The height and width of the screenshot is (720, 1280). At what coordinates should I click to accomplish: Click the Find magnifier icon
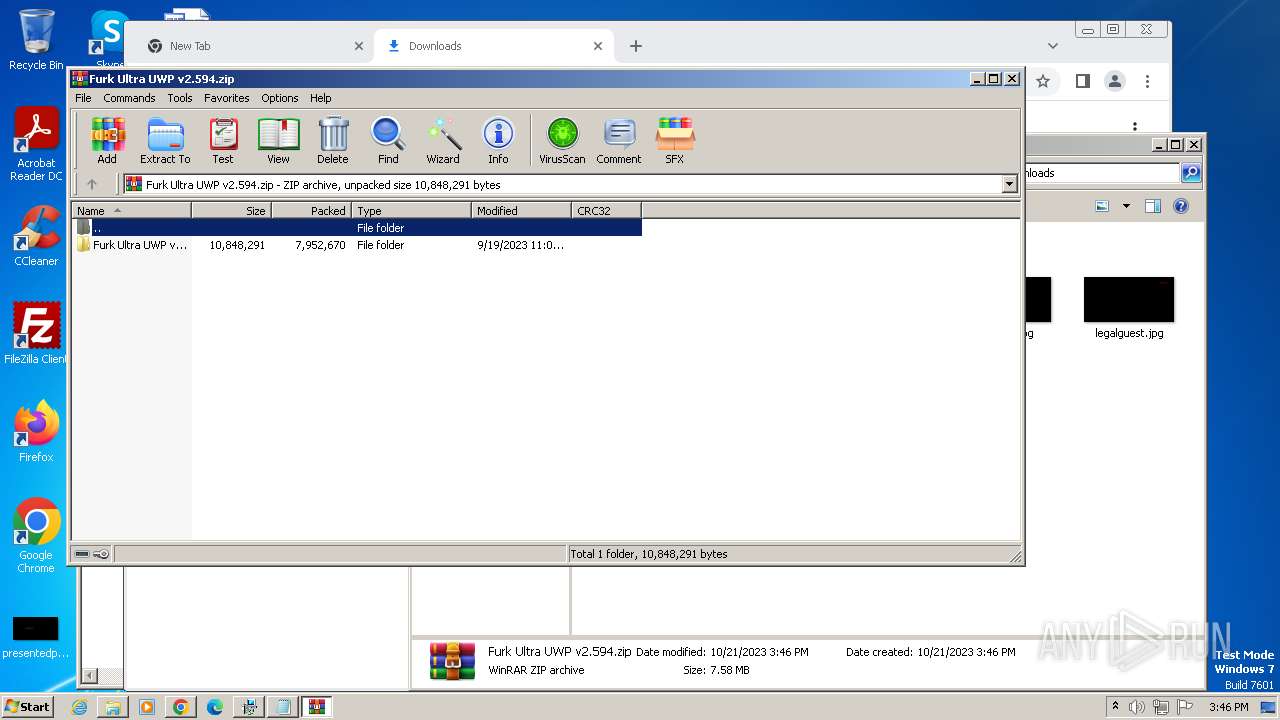[x=388, y=140]
